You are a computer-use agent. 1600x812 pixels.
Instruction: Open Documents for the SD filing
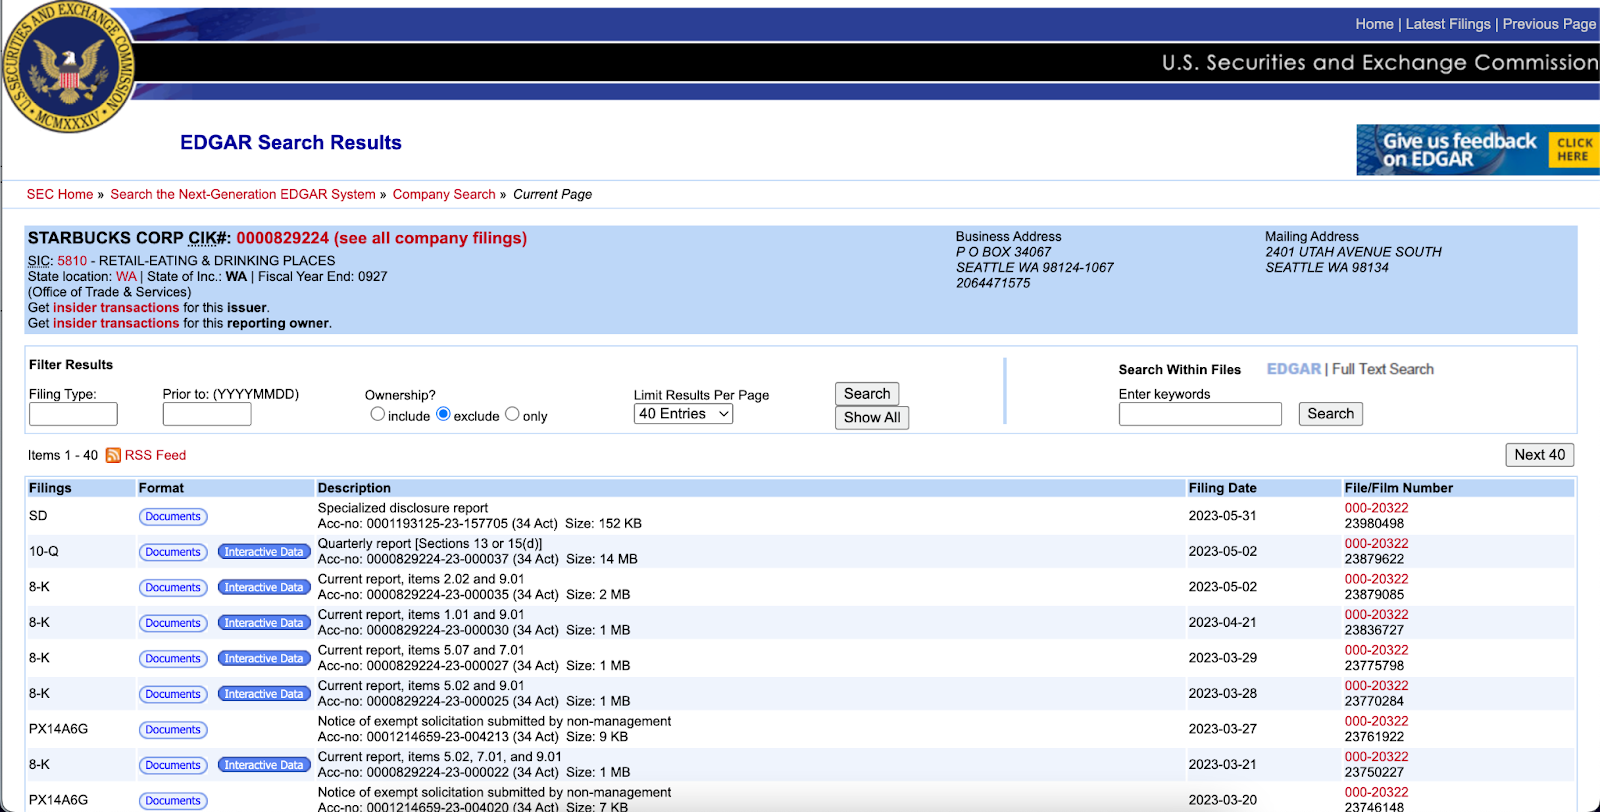173,517
